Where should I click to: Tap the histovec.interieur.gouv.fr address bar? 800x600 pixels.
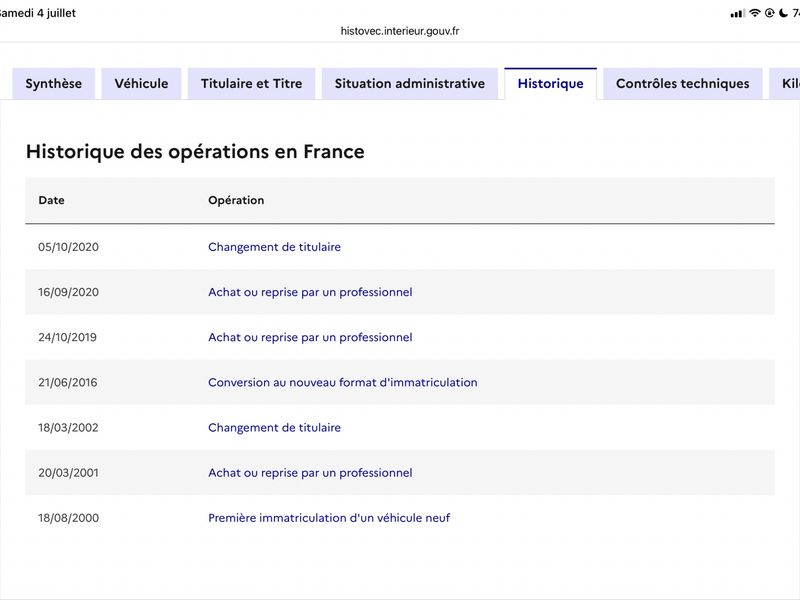pos(400,31)
